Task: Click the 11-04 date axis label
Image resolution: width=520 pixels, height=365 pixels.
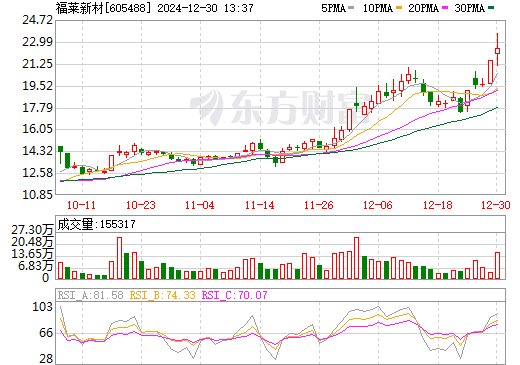Action: 200,205
